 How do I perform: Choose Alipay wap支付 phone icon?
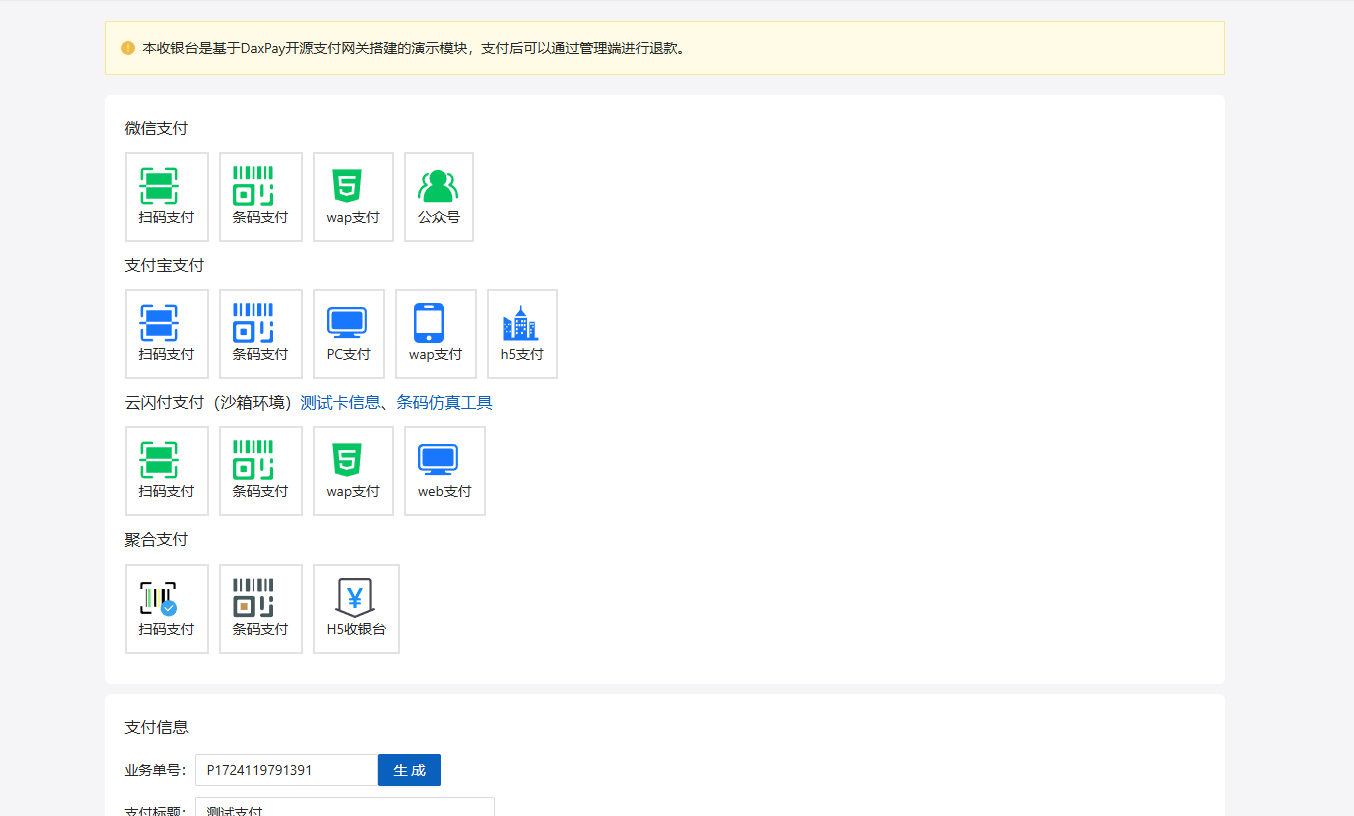click(436, 334)
